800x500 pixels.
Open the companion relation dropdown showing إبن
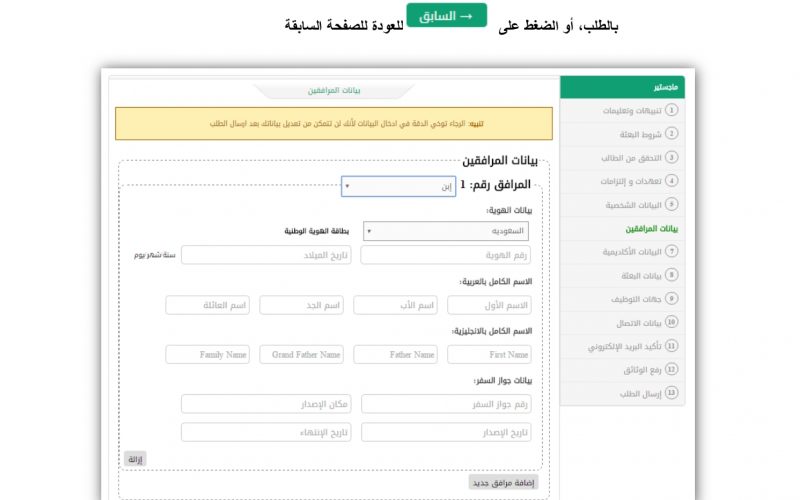click(398, 186)
